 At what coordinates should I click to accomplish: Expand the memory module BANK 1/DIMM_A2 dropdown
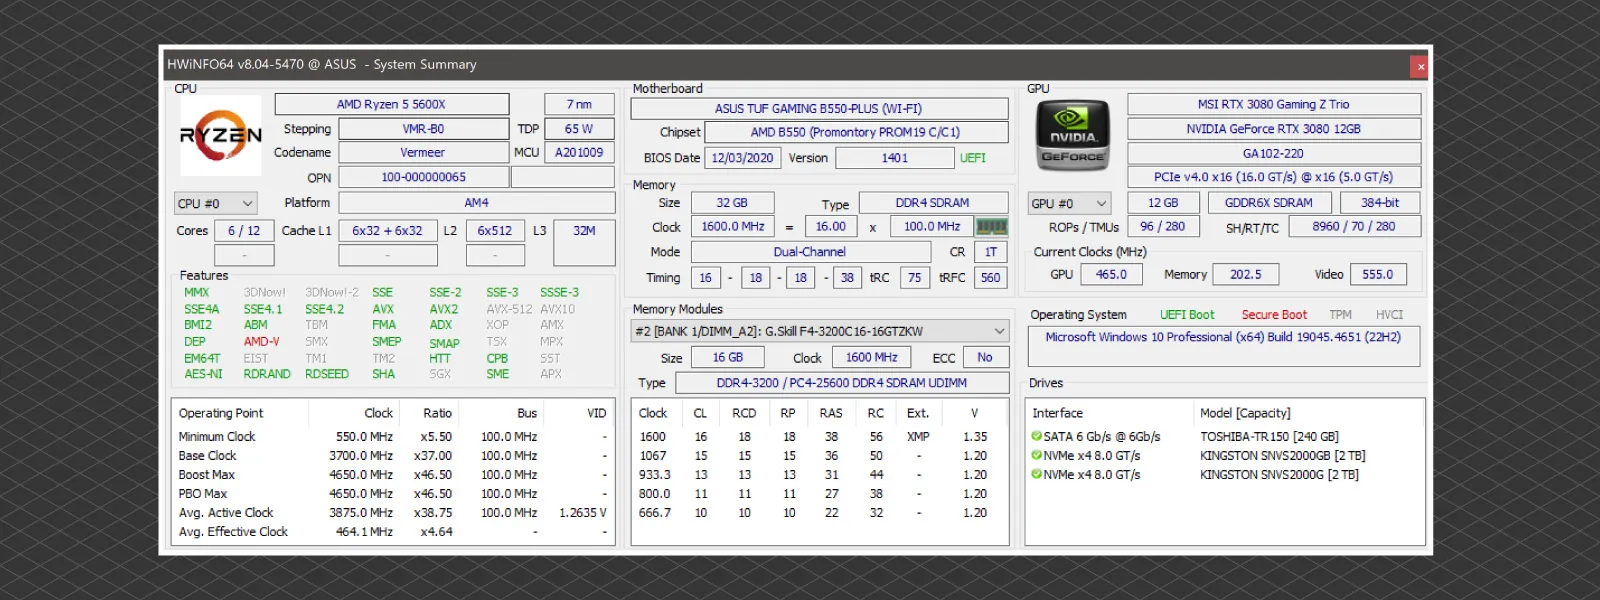pyautogui.click(x=820, y=331)
